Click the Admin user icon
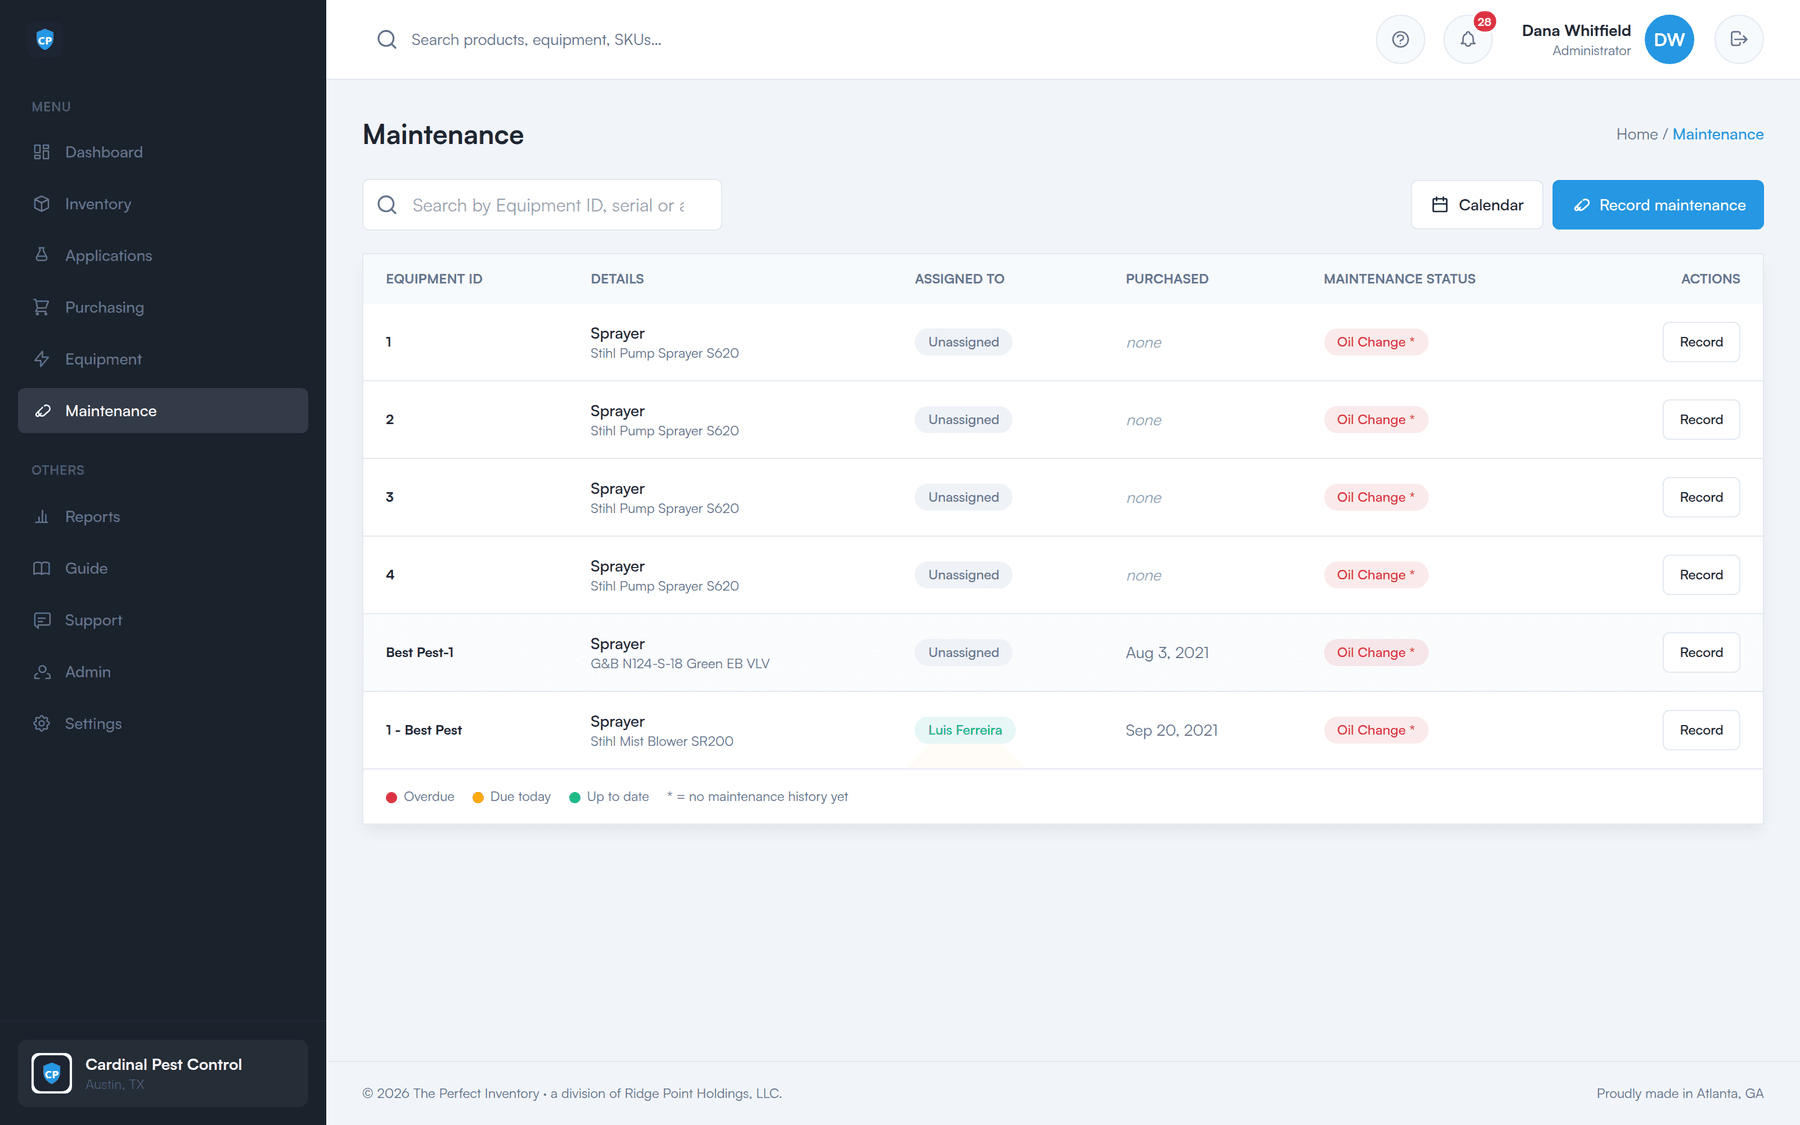 coord(41,672)
